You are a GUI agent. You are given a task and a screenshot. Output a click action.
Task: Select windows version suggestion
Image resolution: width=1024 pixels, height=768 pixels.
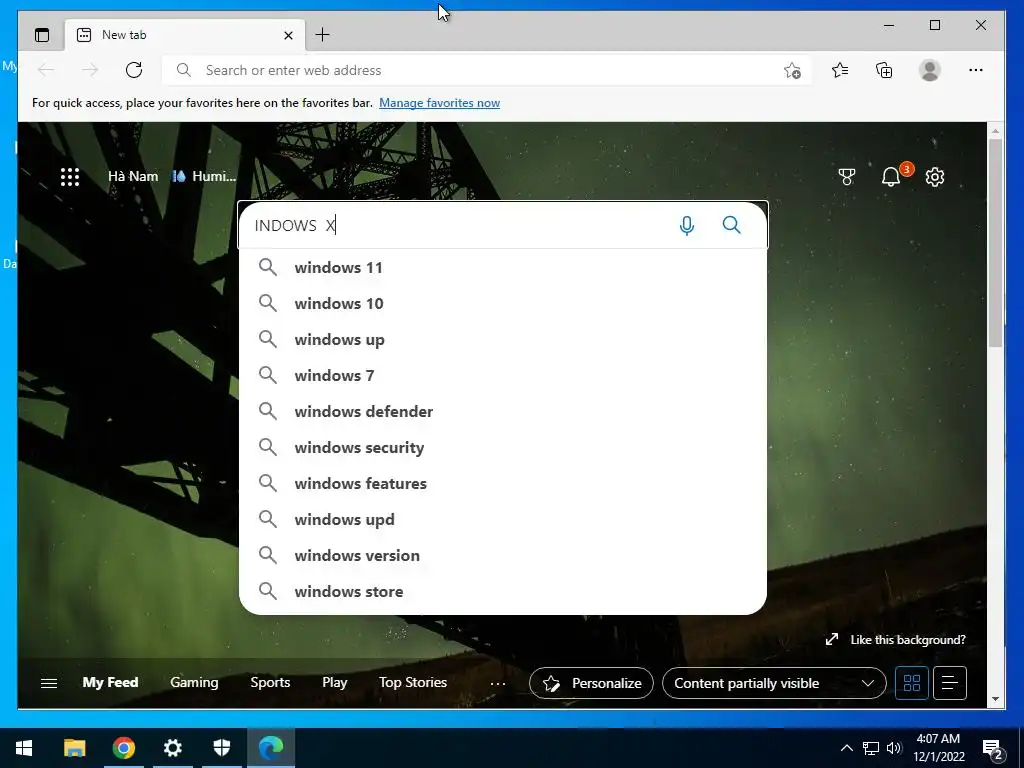coord(503,555)
